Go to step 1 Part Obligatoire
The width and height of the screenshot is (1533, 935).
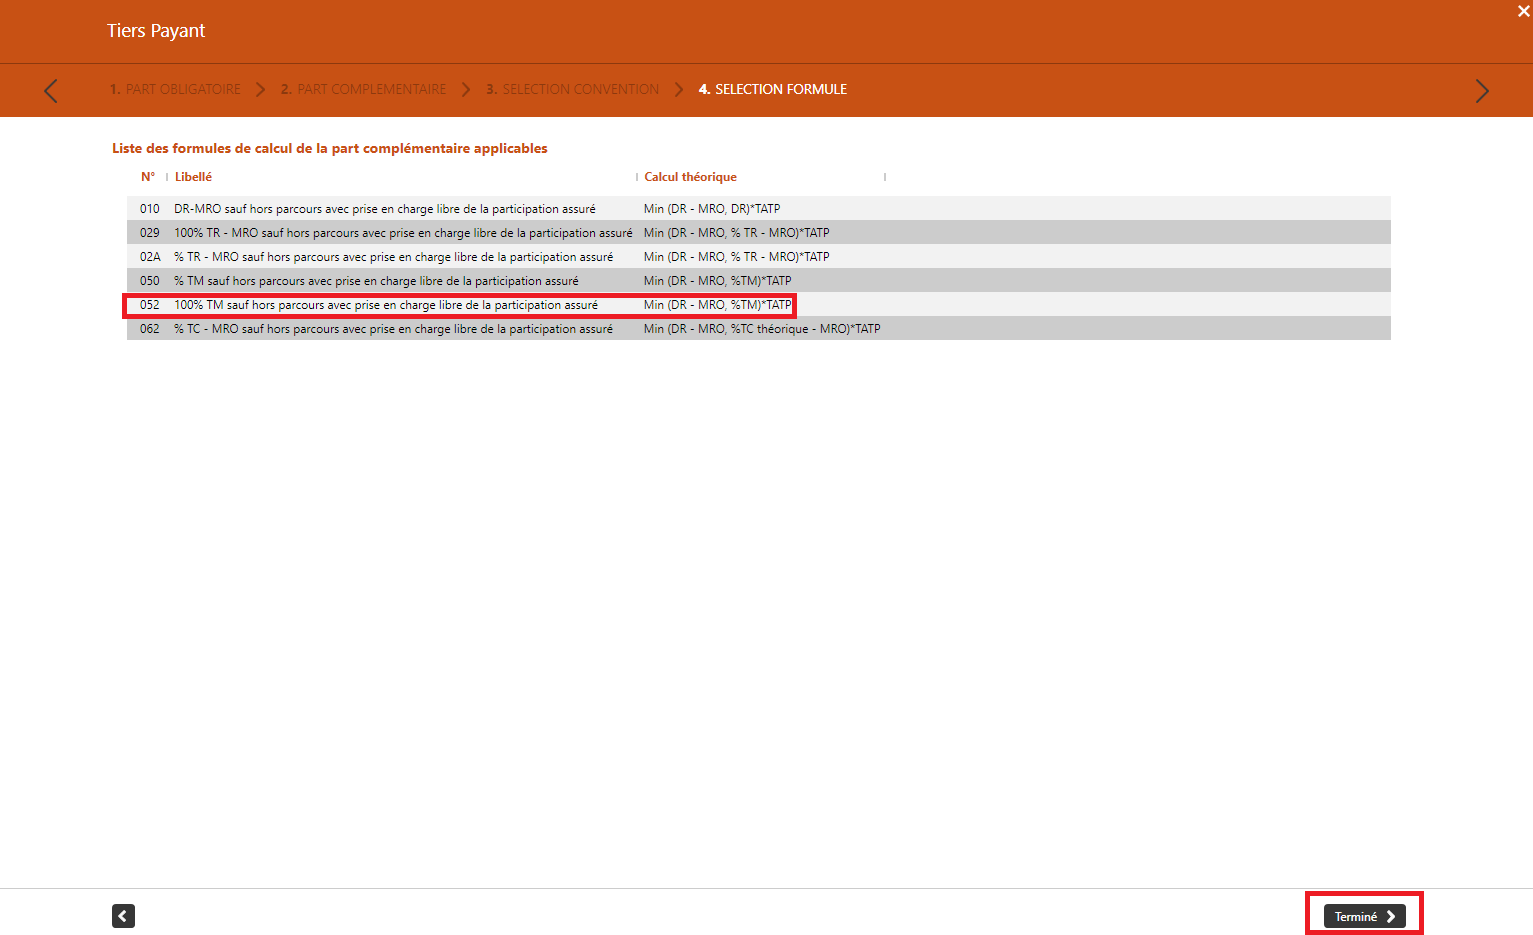coord(175,90)
